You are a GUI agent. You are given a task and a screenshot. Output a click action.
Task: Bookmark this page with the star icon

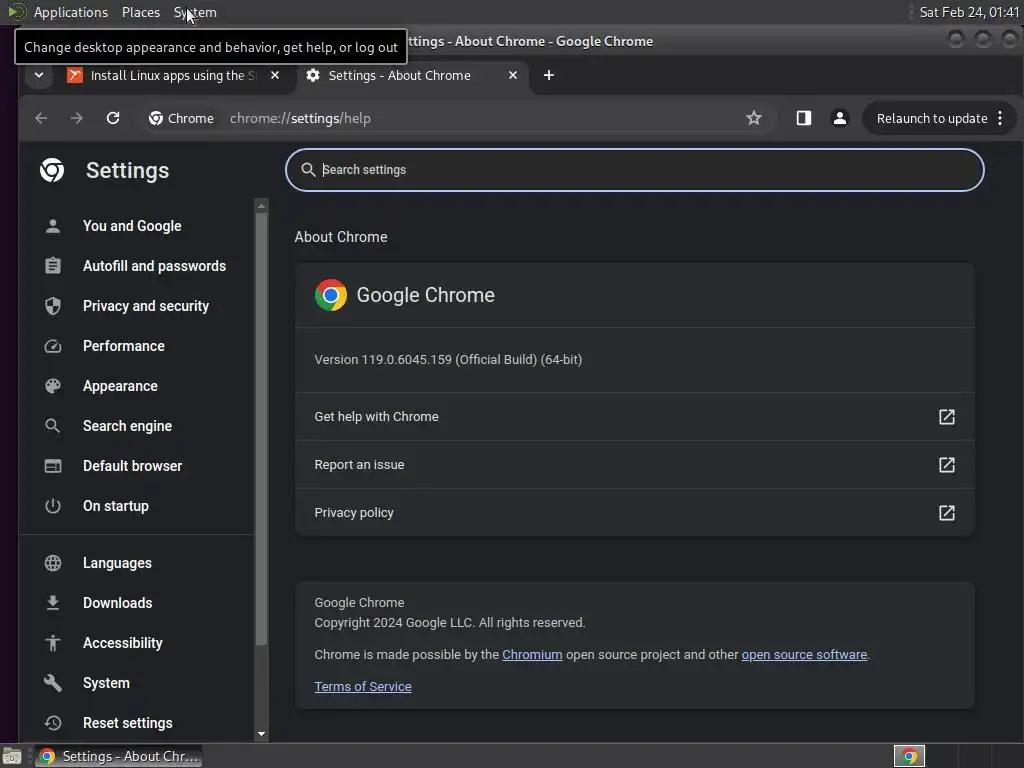[x=754, y=118]
